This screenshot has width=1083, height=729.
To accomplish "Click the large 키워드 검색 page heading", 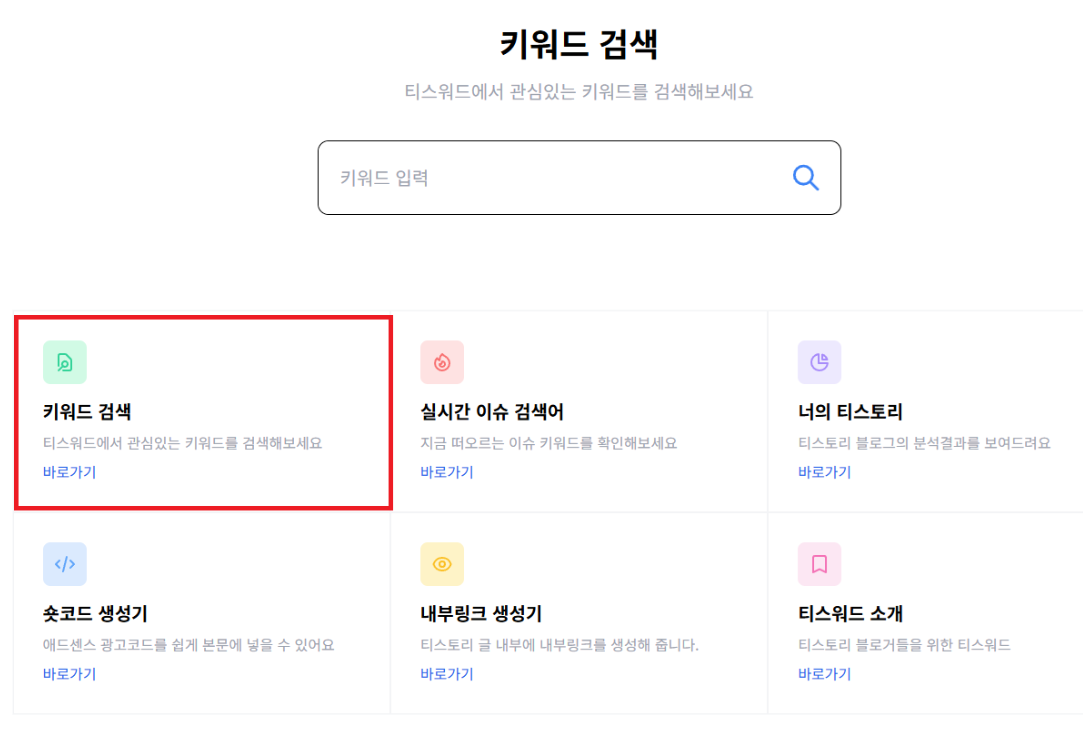I will pos(579,45).
